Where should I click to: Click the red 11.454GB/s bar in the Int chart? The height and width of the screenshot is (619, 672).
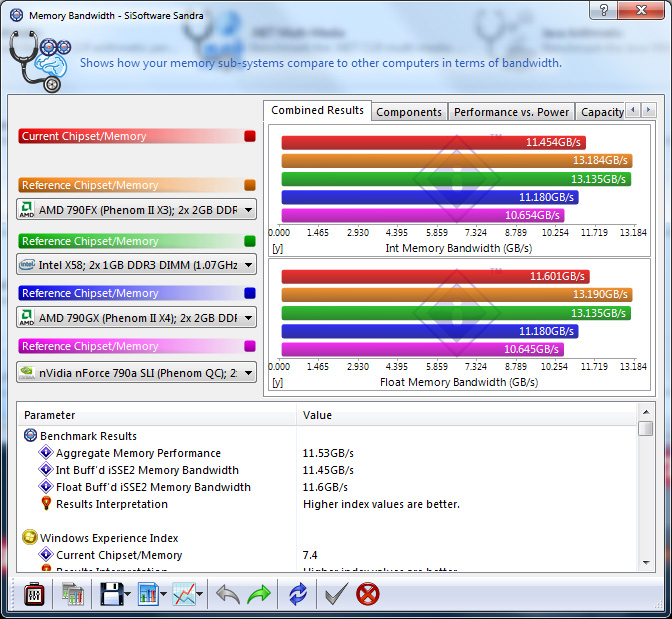pos(433,142)
